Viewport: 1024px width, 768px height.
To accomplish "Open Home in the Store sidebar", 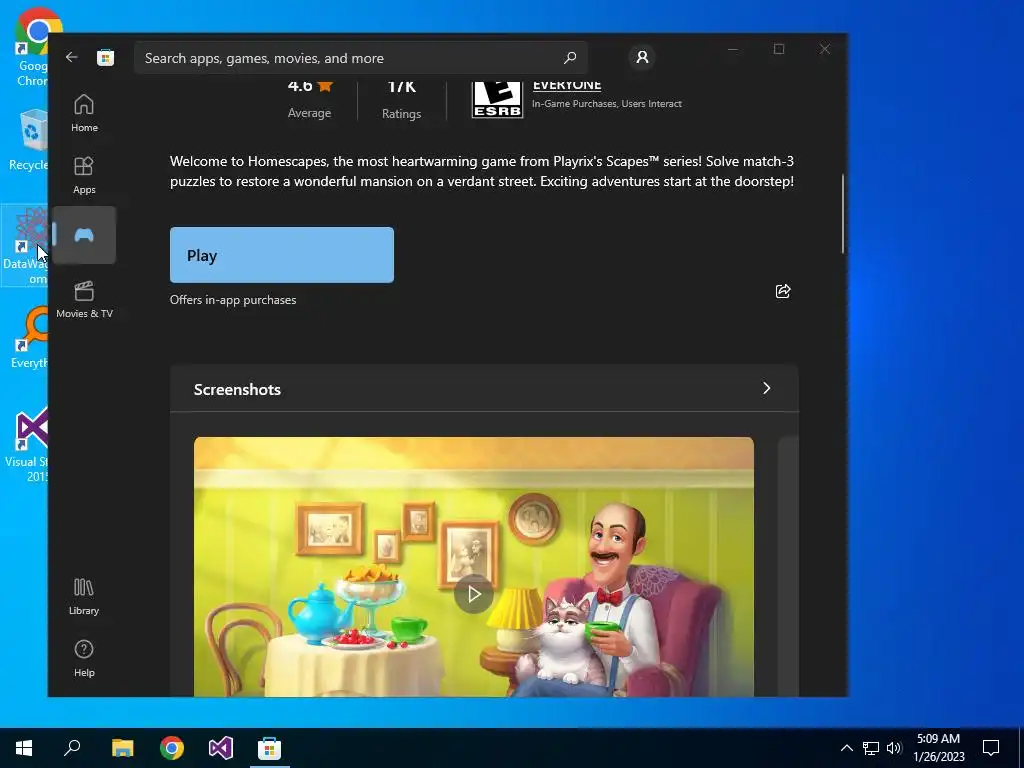I will (x=84, y=113).
